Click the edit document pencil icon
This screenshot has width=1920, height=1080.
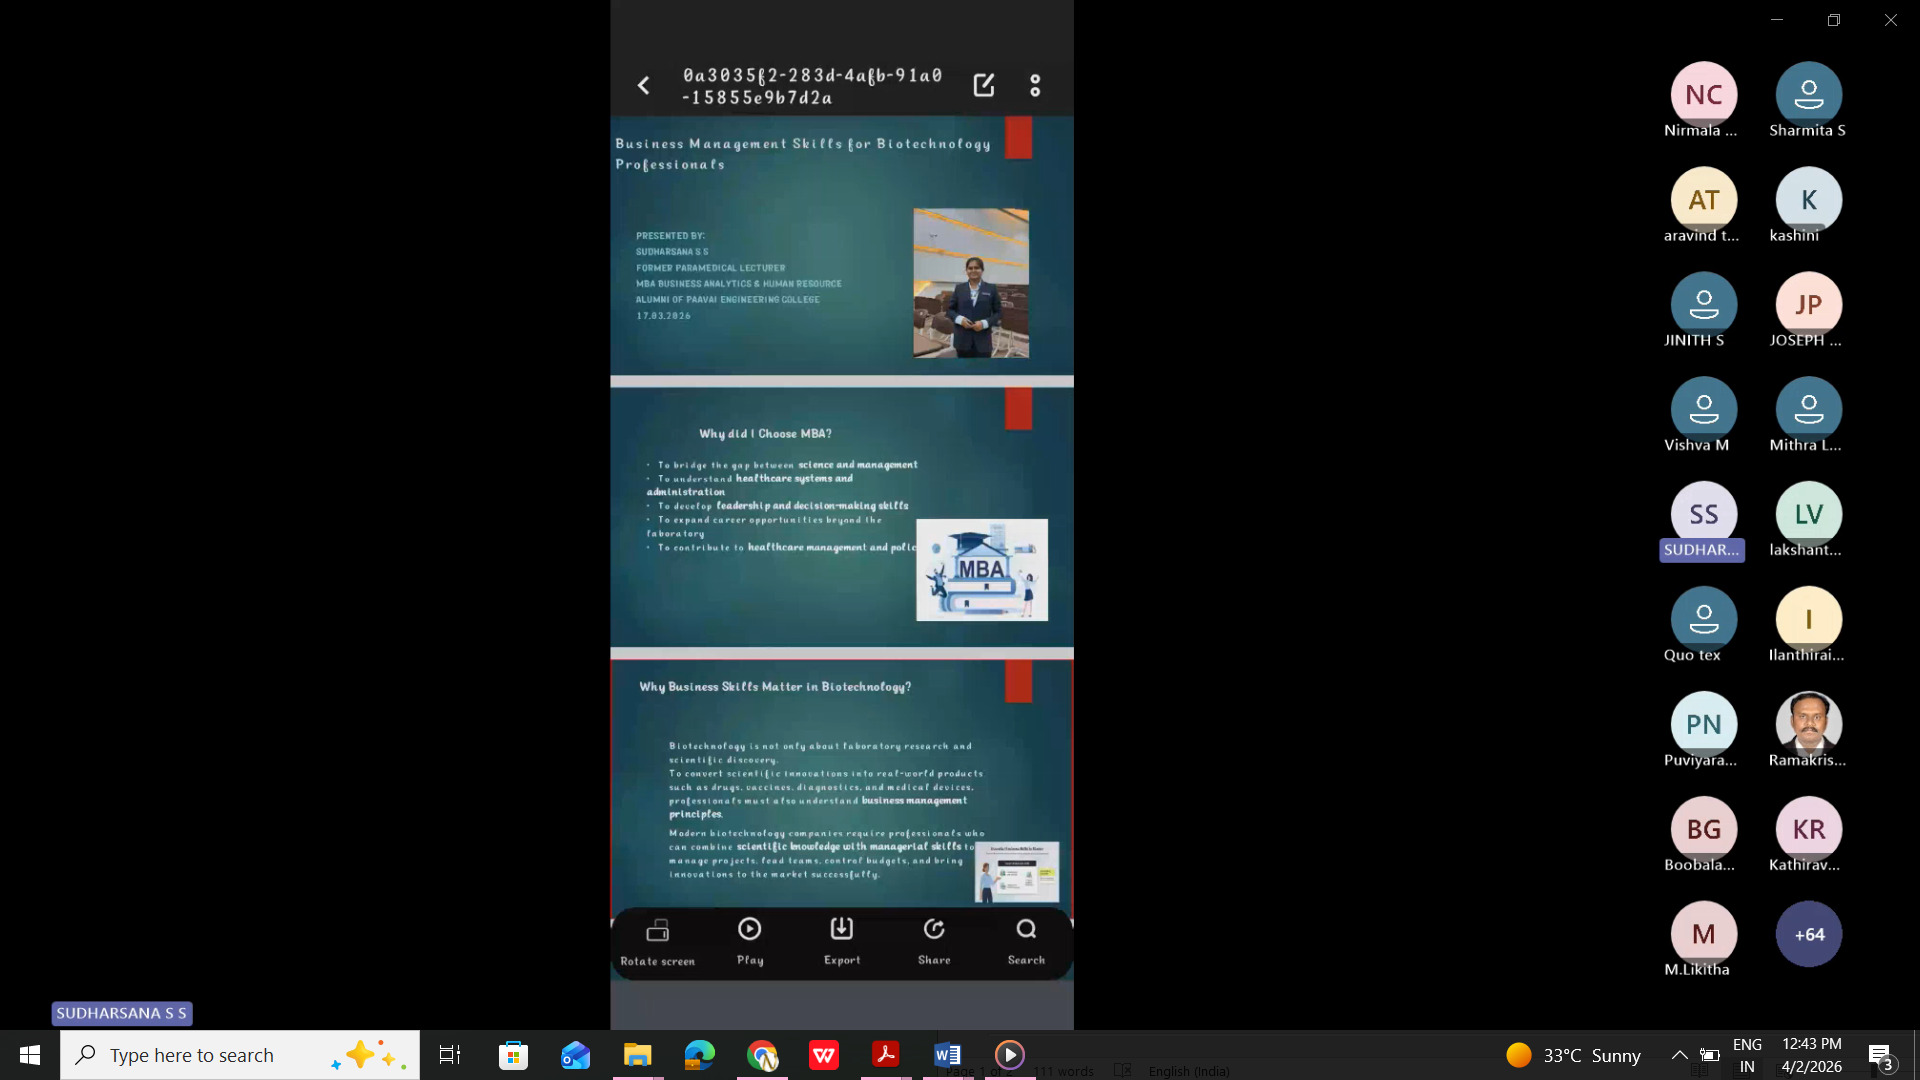(x=984, y=86)
